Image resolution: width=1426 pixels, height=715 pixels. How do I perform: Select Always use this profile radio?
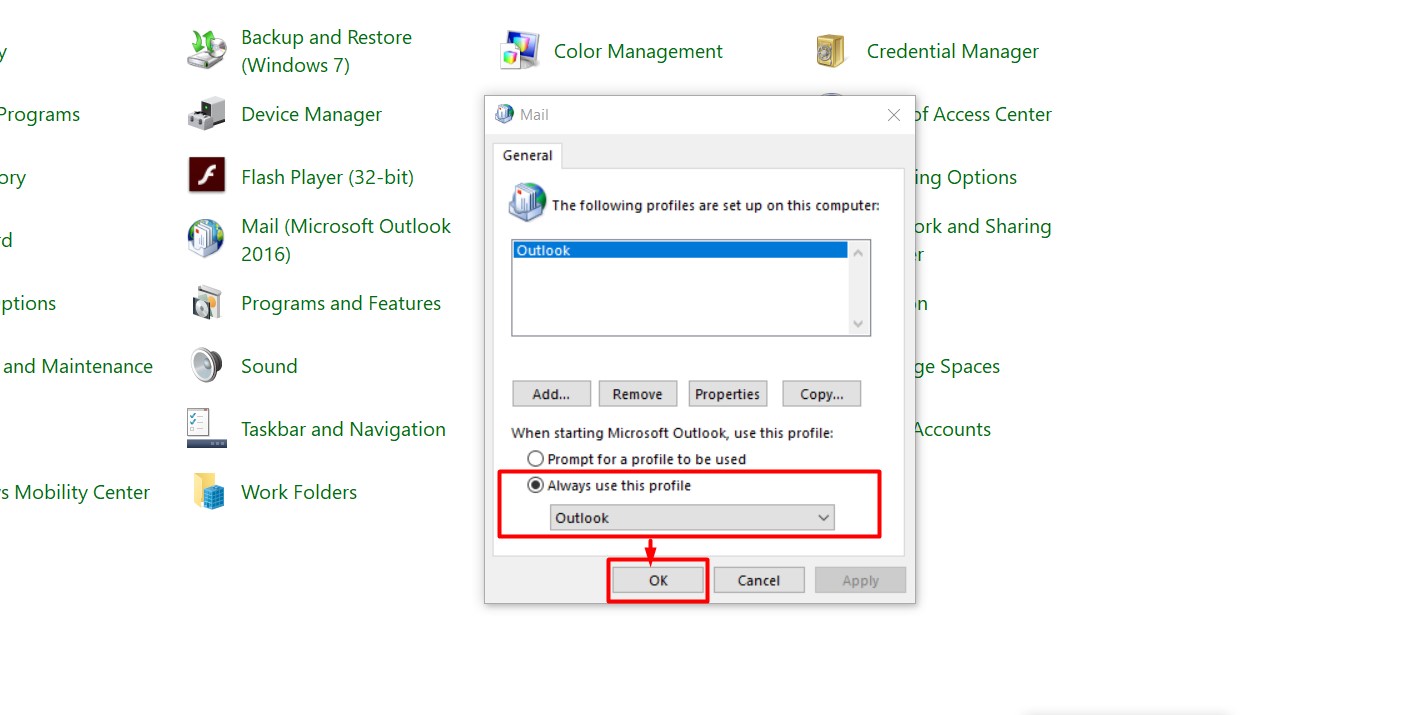tap(536, 485)
